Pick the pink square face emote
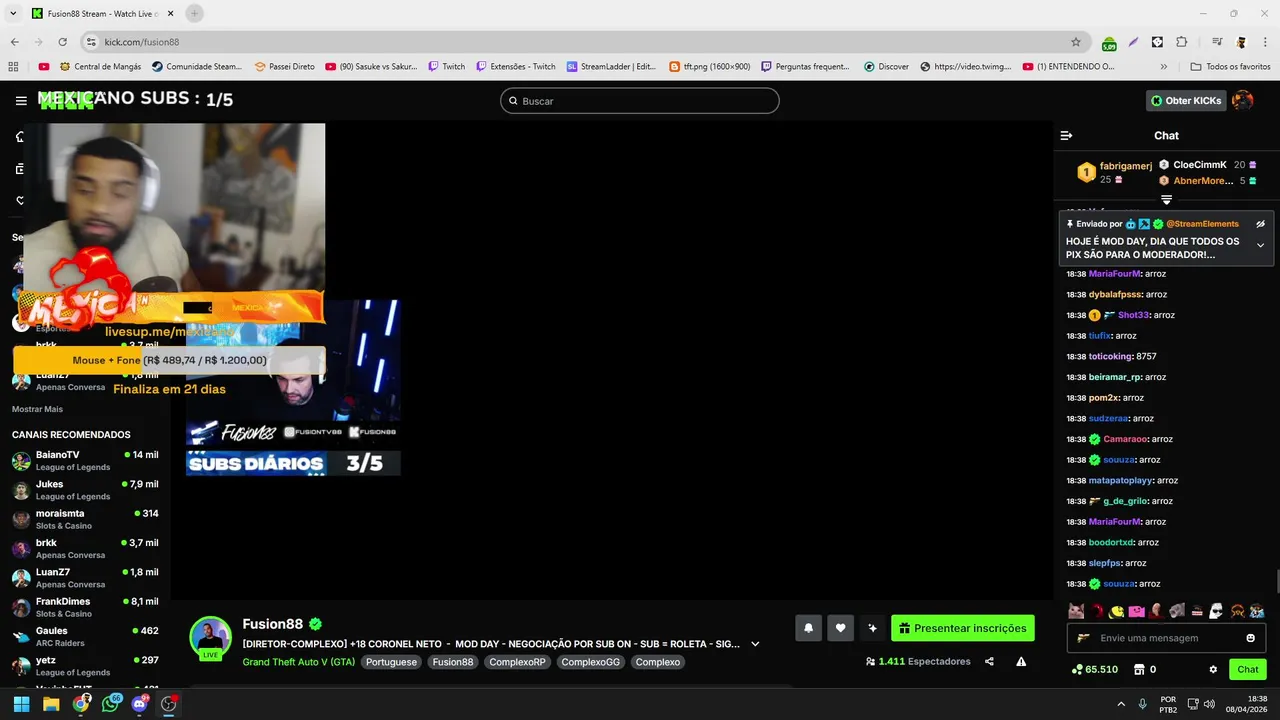 [x=1136, y=611]
